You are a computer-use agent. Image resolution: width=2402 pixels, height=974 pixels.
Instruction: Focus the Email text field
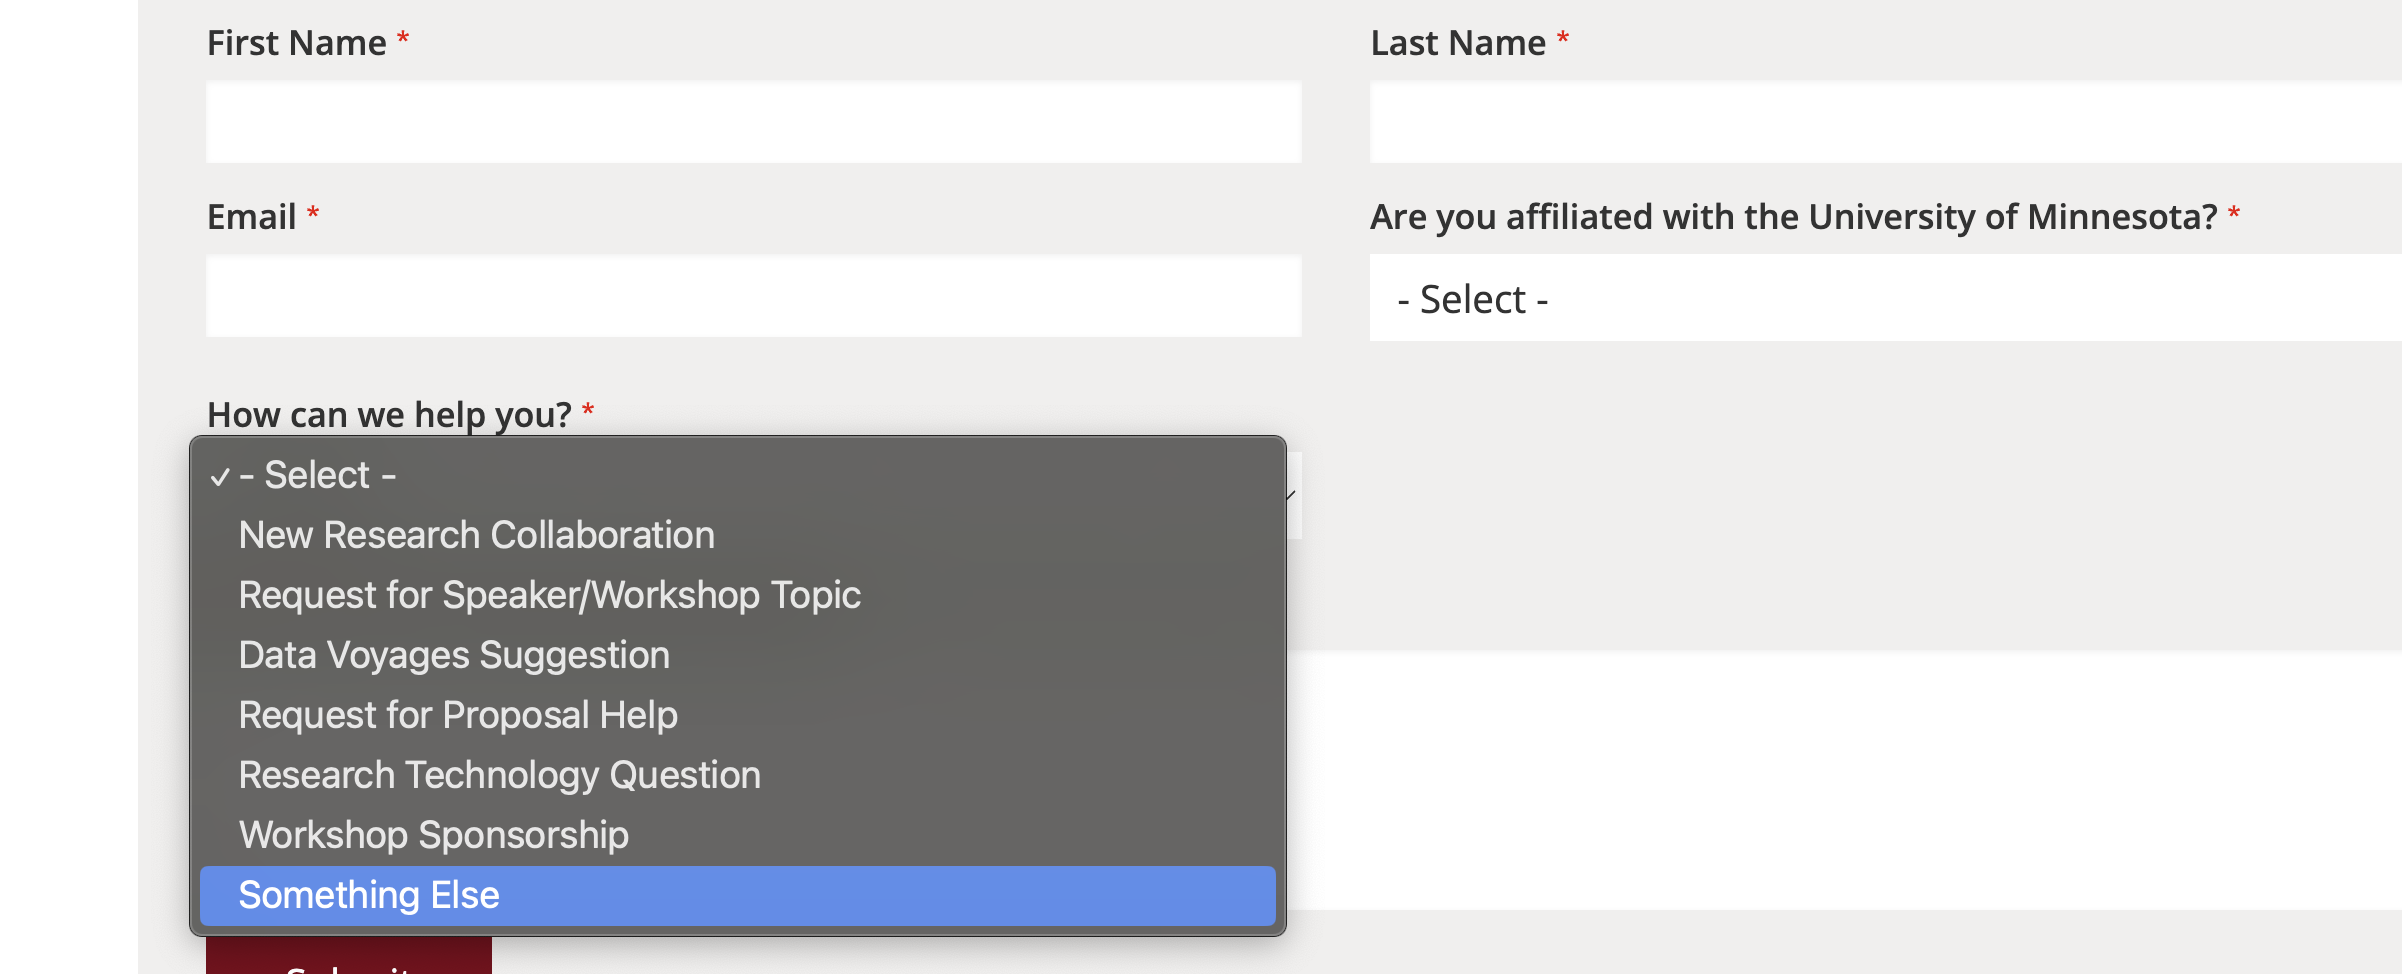753,296
